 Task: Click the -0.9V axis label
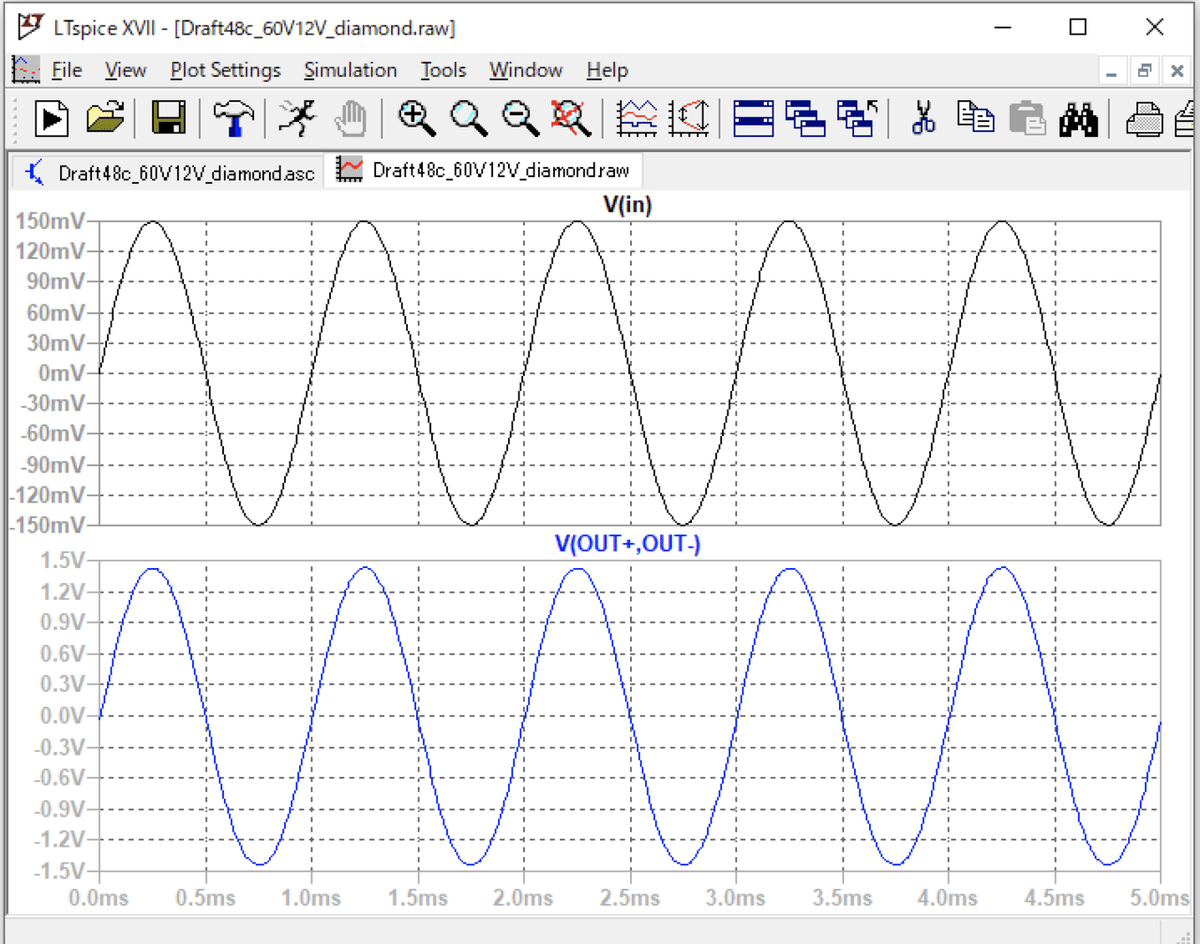(61, 808)
